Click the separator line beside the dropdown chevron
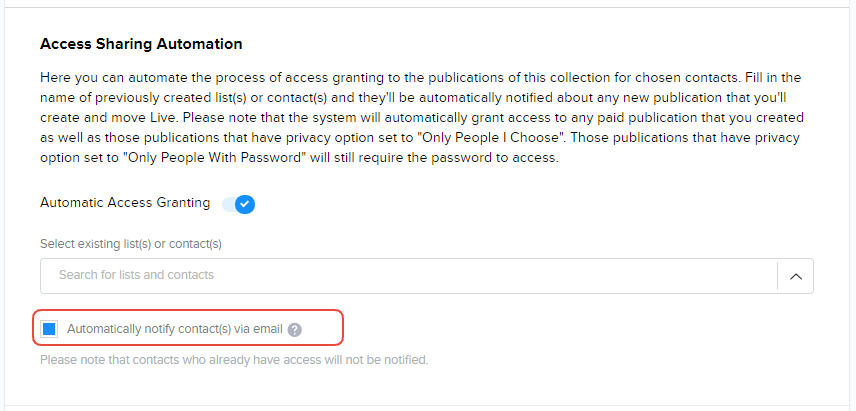The width and height of the screenshot is (856, 411). pyautogui.click(x=777, y=276)
